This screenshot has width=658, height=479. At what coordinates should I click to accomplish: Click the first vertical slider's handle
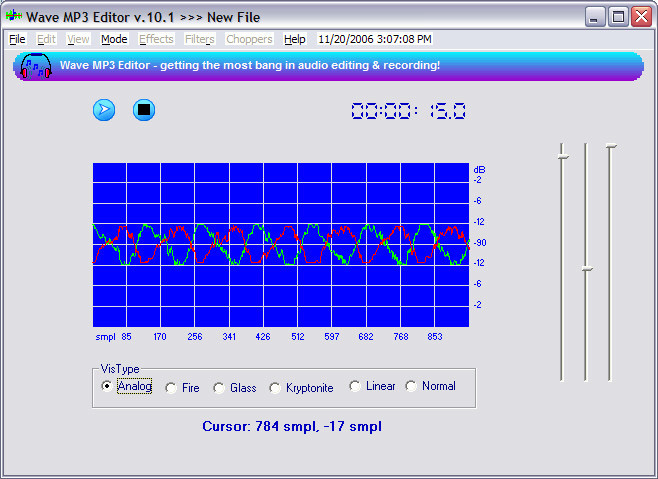pos(563,156)
